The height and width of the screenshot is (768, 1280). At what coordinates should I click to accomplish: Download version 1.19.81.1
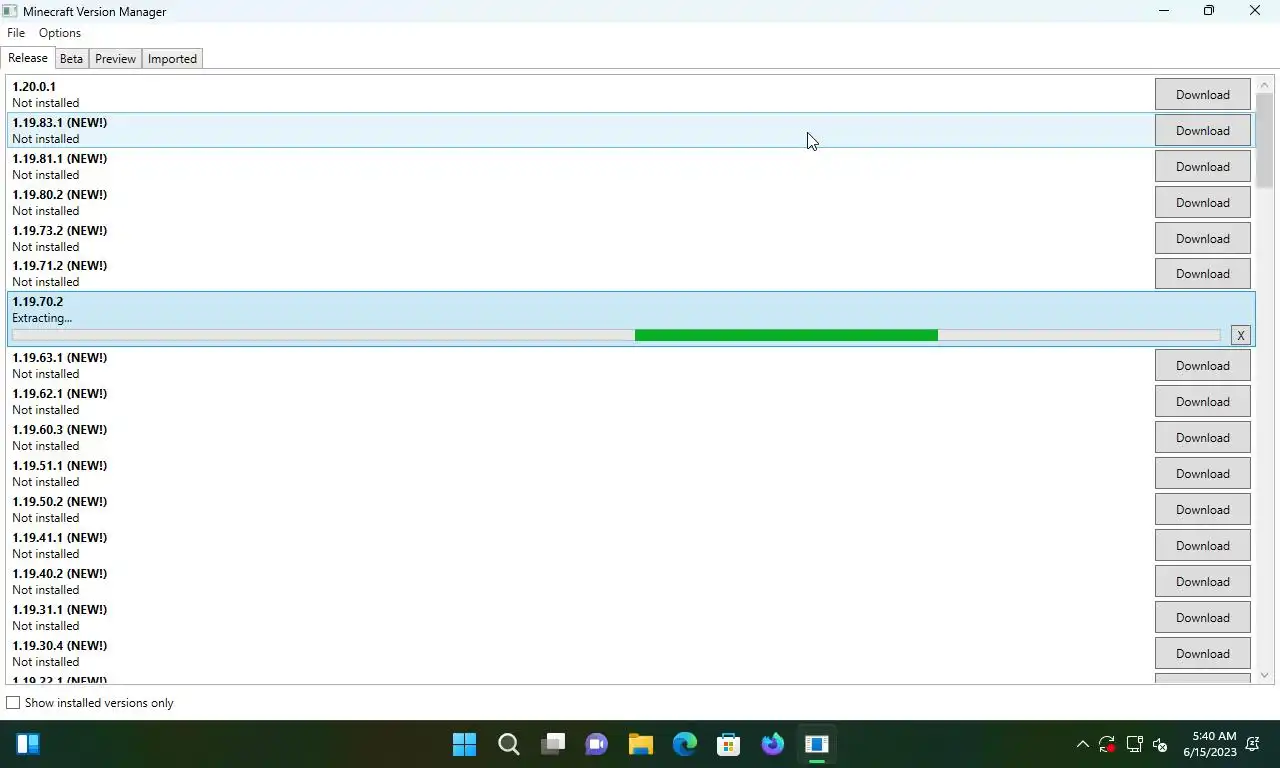[1202, 167]
